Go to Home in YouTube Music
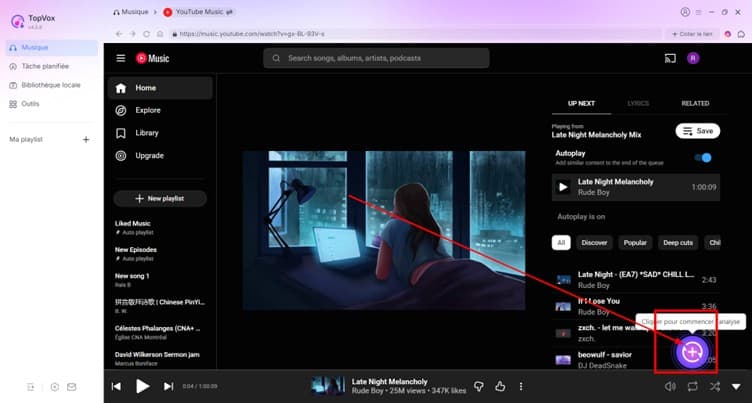 pos(160,88)
